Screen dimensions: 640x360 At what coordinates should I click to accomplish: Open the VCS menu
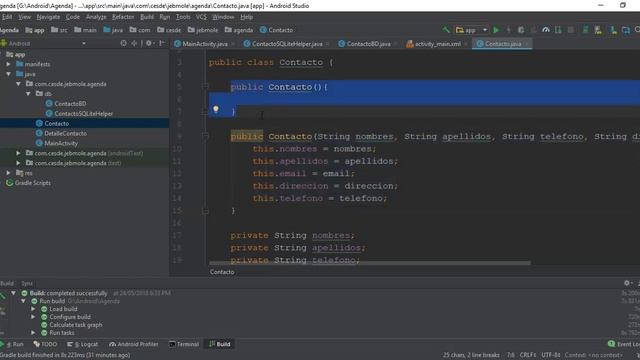(201, 17)
